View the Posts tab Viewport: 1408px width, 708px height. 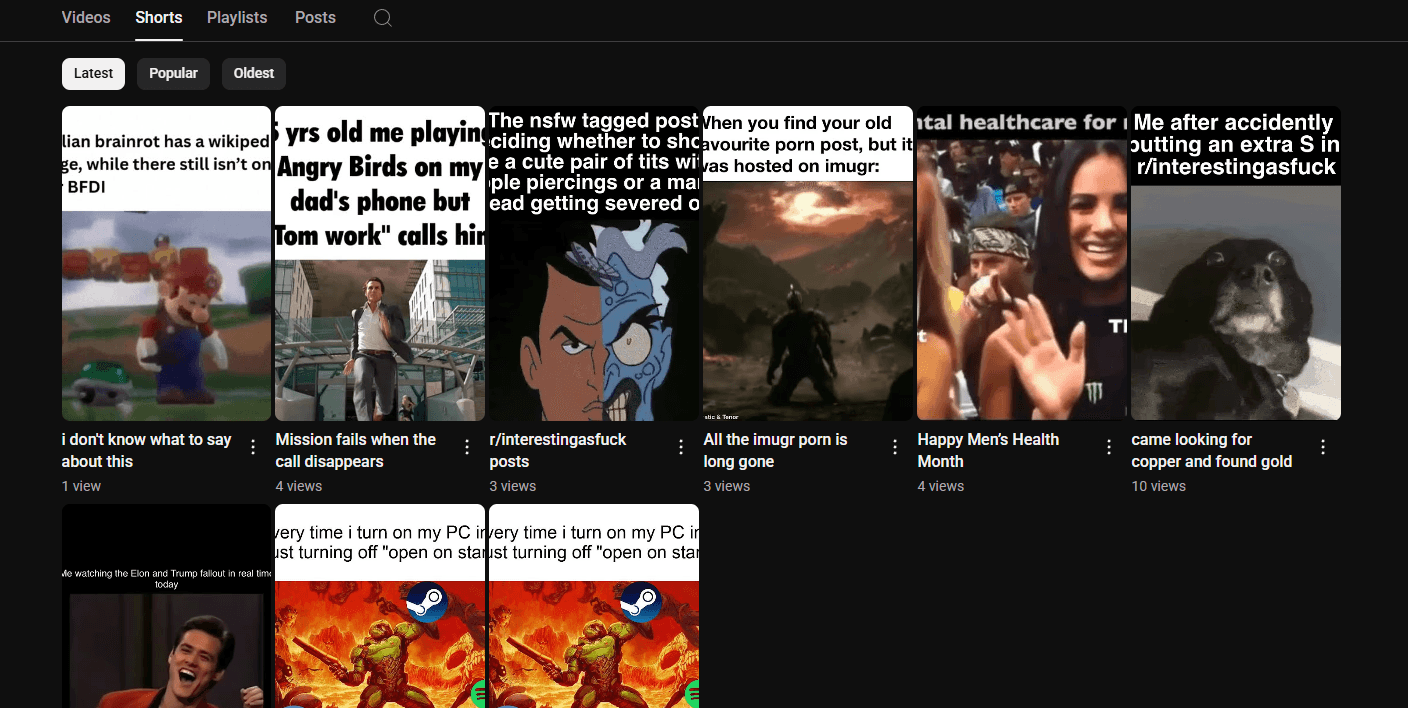tap(315, 17)
